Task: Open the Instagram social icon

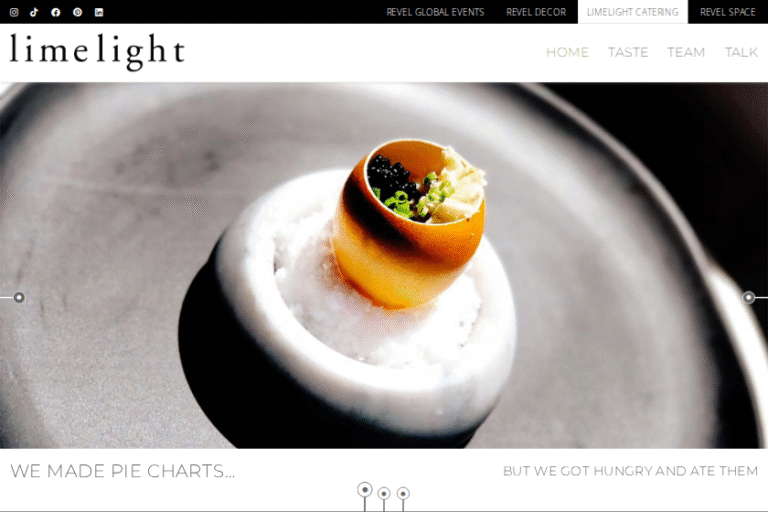Action: (x=14, y=12)
